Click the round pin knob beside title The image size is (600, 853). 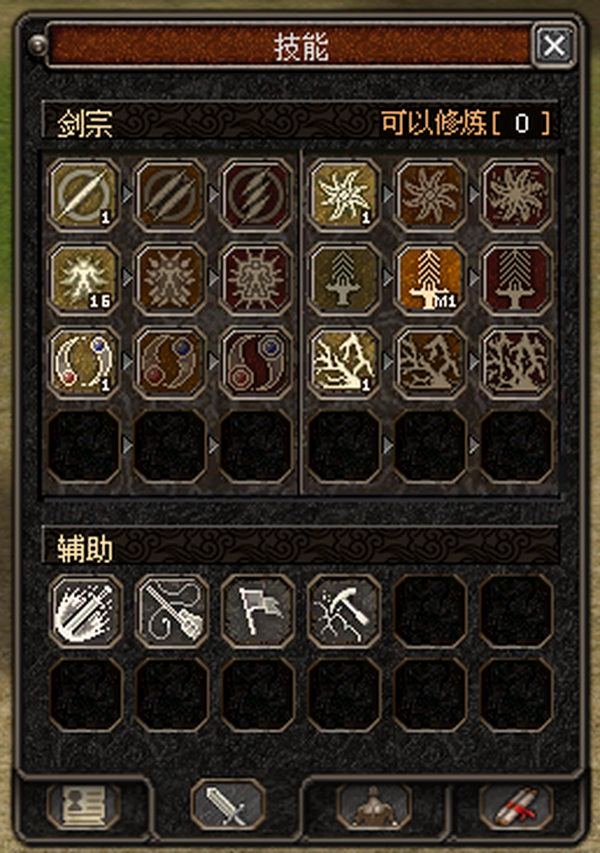(38, 45)
